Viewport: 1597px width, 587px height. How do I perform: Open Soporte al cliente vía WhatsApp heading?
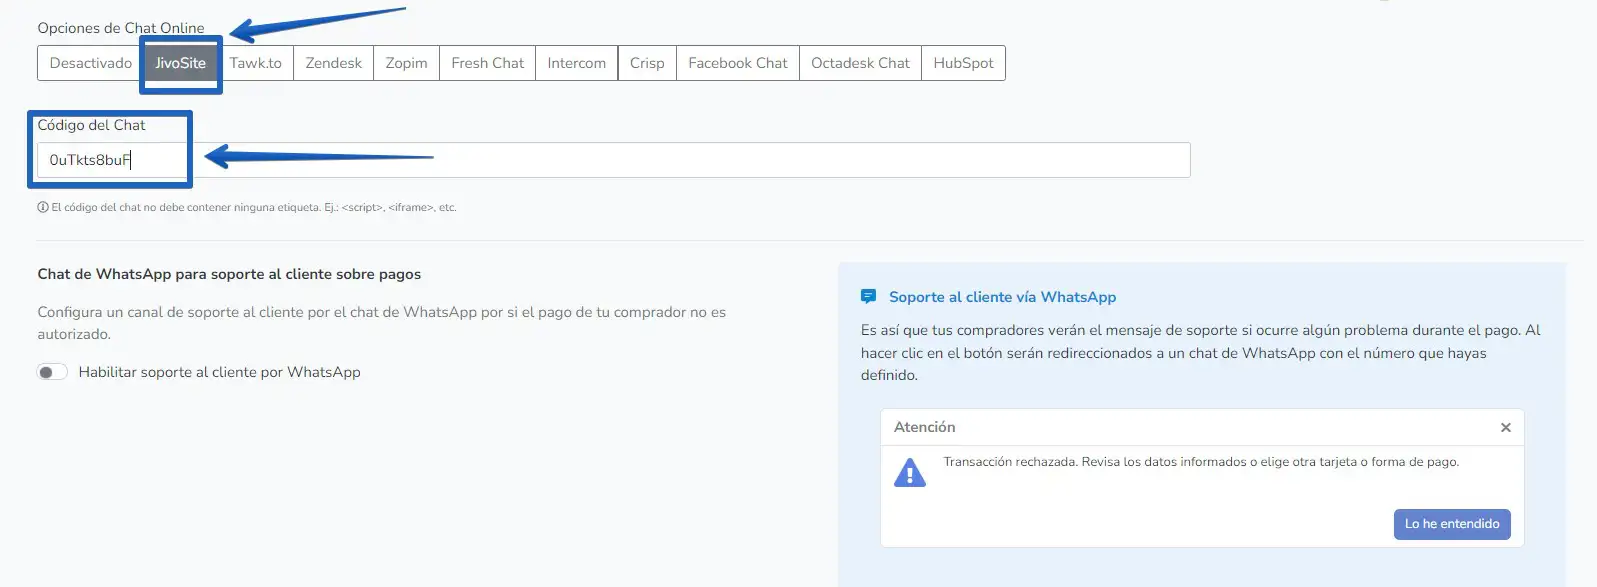1002,297
